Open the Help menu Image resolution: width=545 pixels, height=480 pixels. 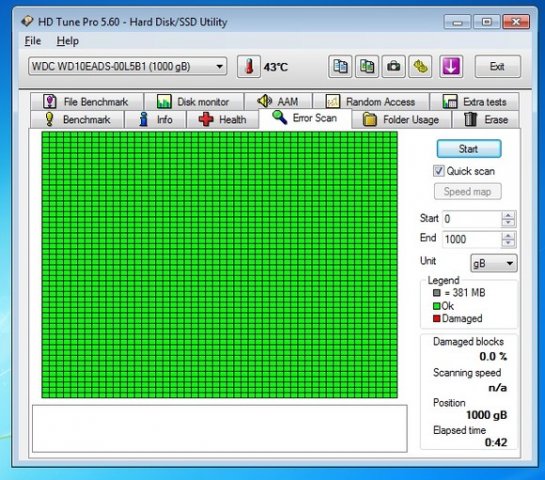(67, 41)
